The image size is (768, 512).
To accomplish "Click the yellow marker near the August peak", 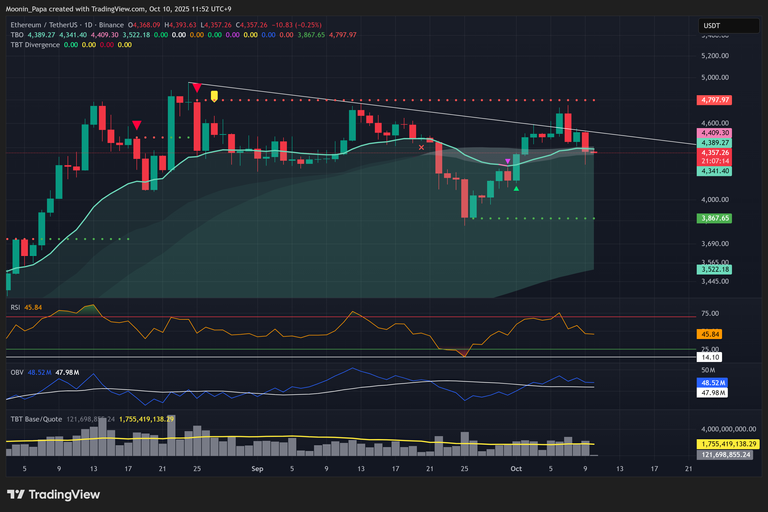I will (214, 97).
